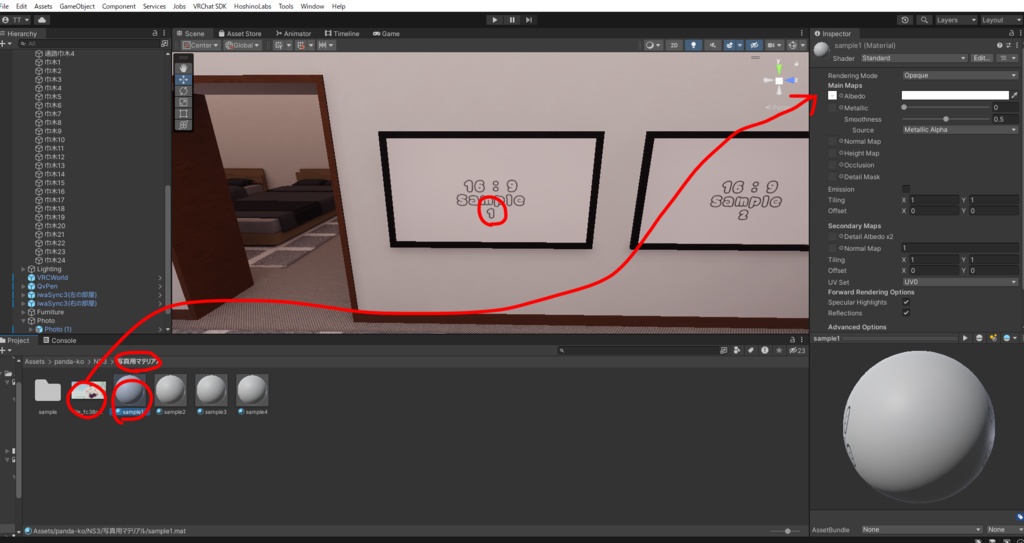Open the Layout dropdown

coord(1001,20)
